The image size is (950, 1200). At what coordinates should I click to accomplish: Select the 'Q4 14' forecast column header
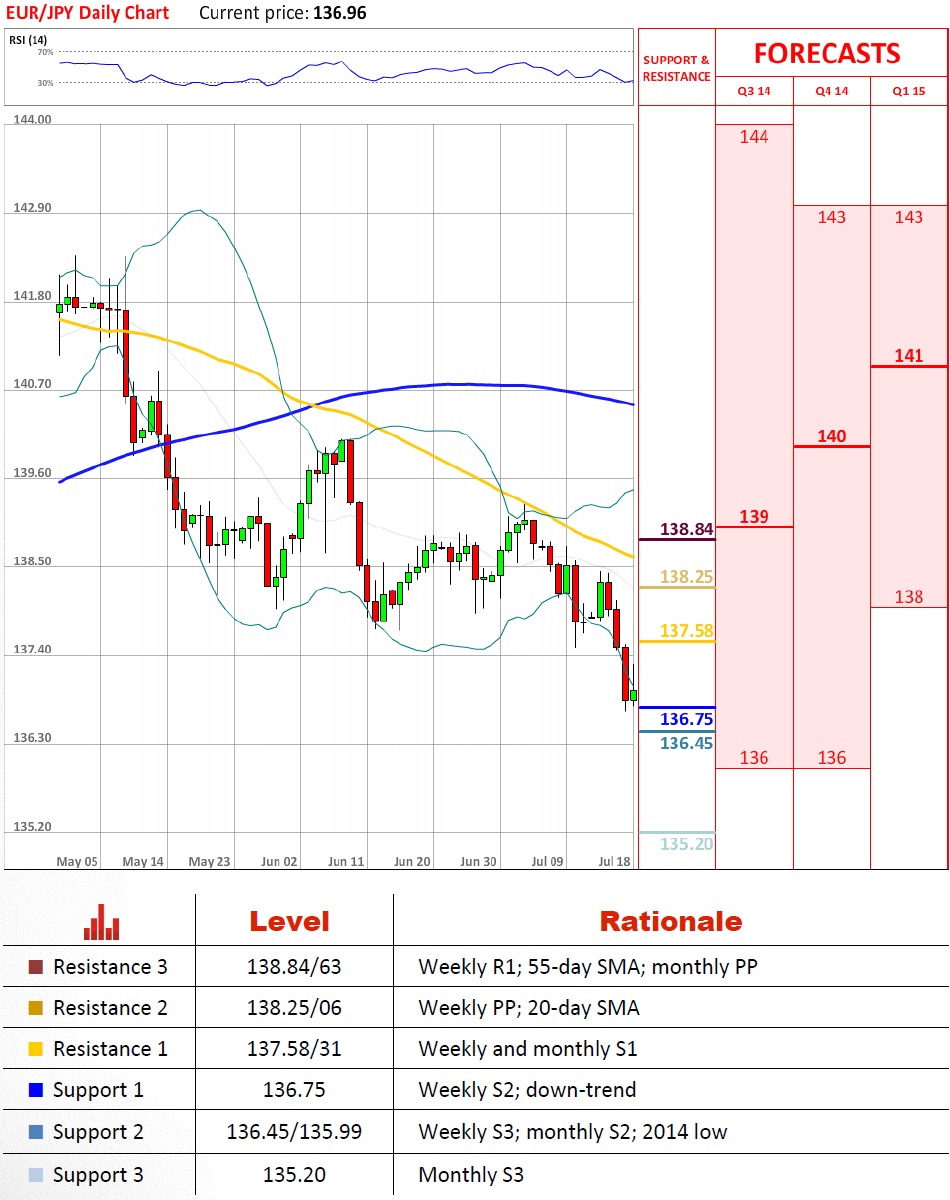[832, 91]
